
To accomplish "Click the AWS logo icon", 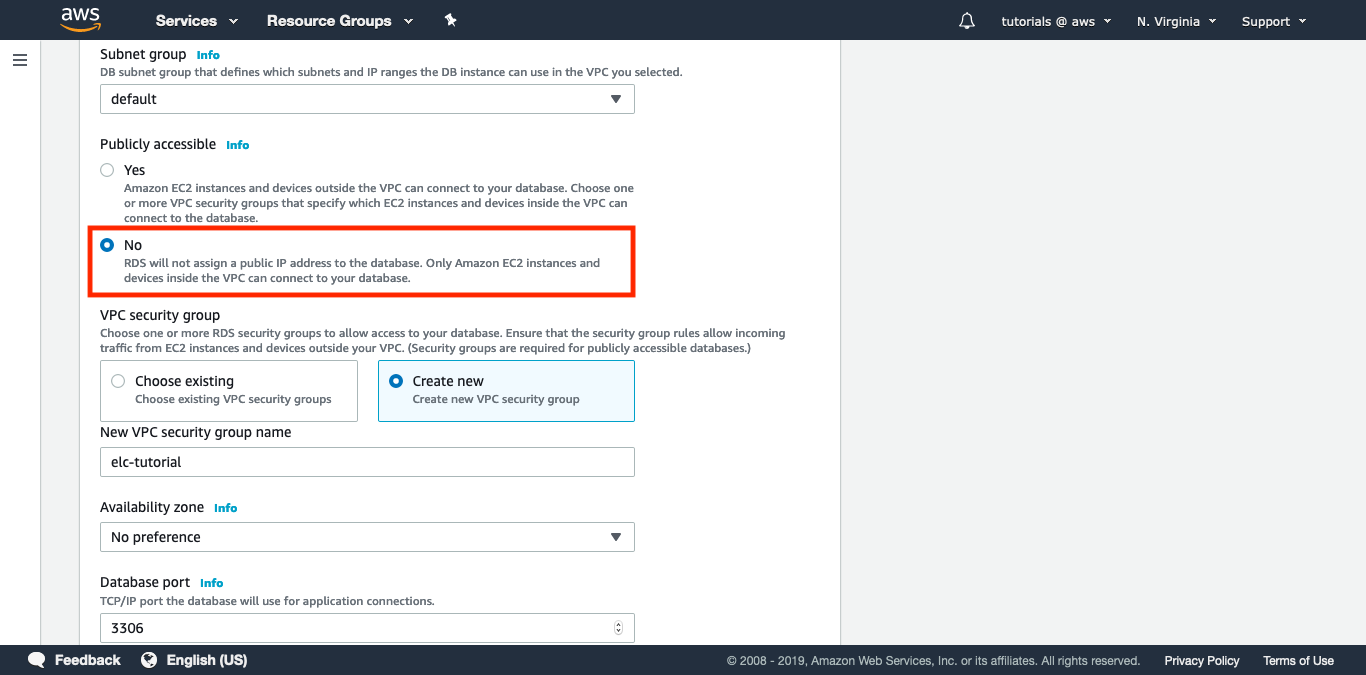I will [x=80, y=19].
